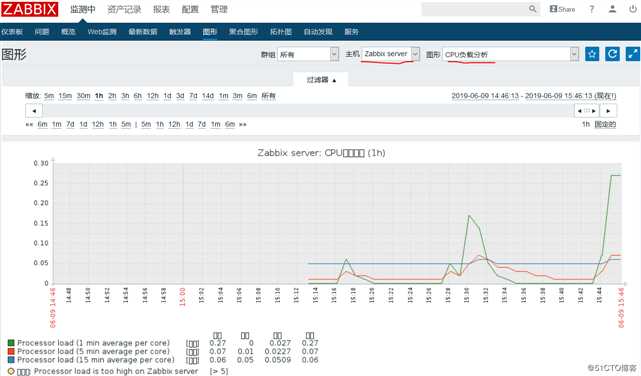Go to 仪表板 submenu
641x376 pixels.
pyautogui.click(x=12, y=31)
